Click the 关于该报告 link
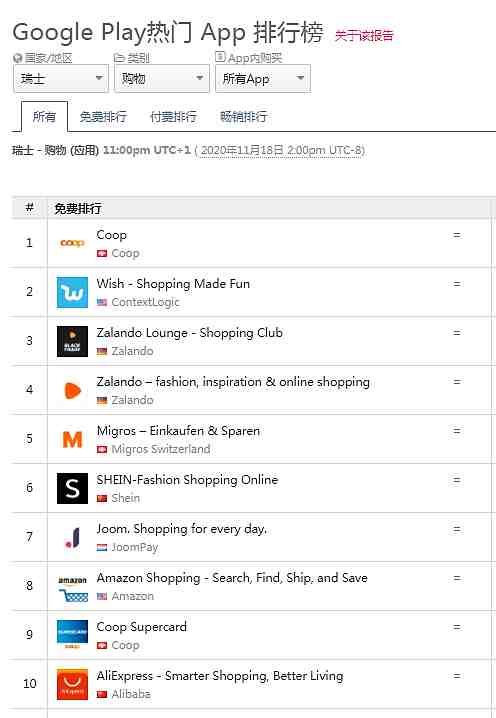Screen dimensions: 496x718 [x=364, y=36]
